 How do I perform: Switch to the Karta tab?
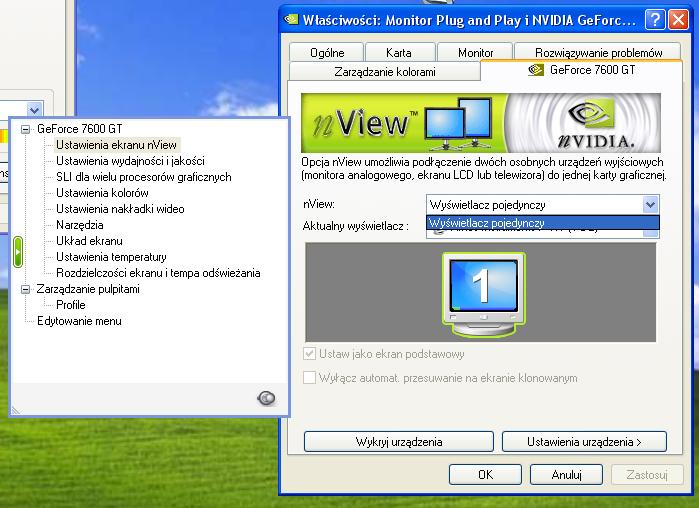[x=399, y=53]
